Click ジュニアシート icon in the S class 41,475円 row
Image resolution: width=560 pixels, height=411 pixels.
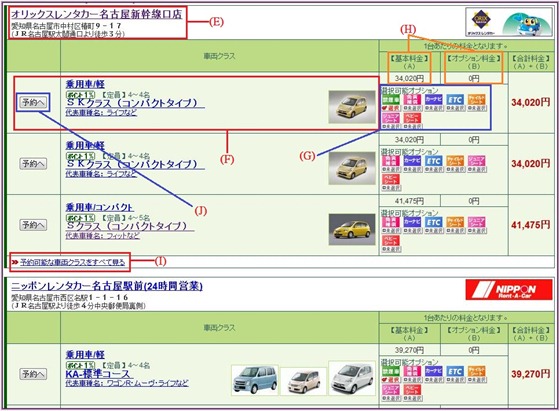[x=477, y=222]
